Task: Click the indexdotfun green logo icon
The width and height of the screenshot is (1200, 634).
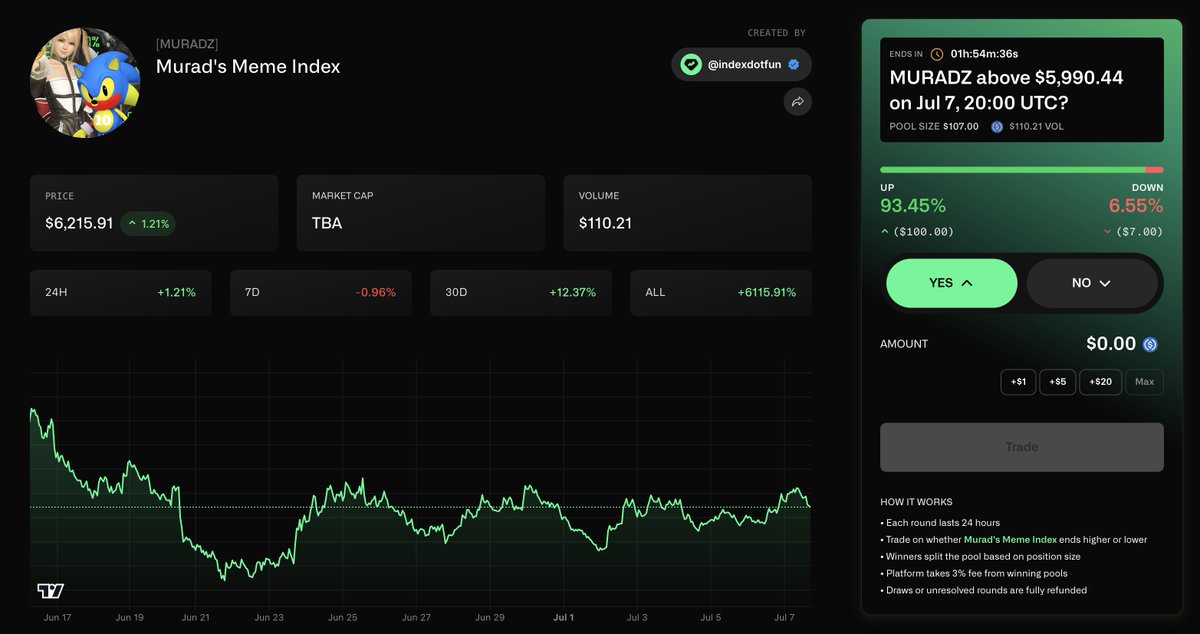Action: click(691, 64)
